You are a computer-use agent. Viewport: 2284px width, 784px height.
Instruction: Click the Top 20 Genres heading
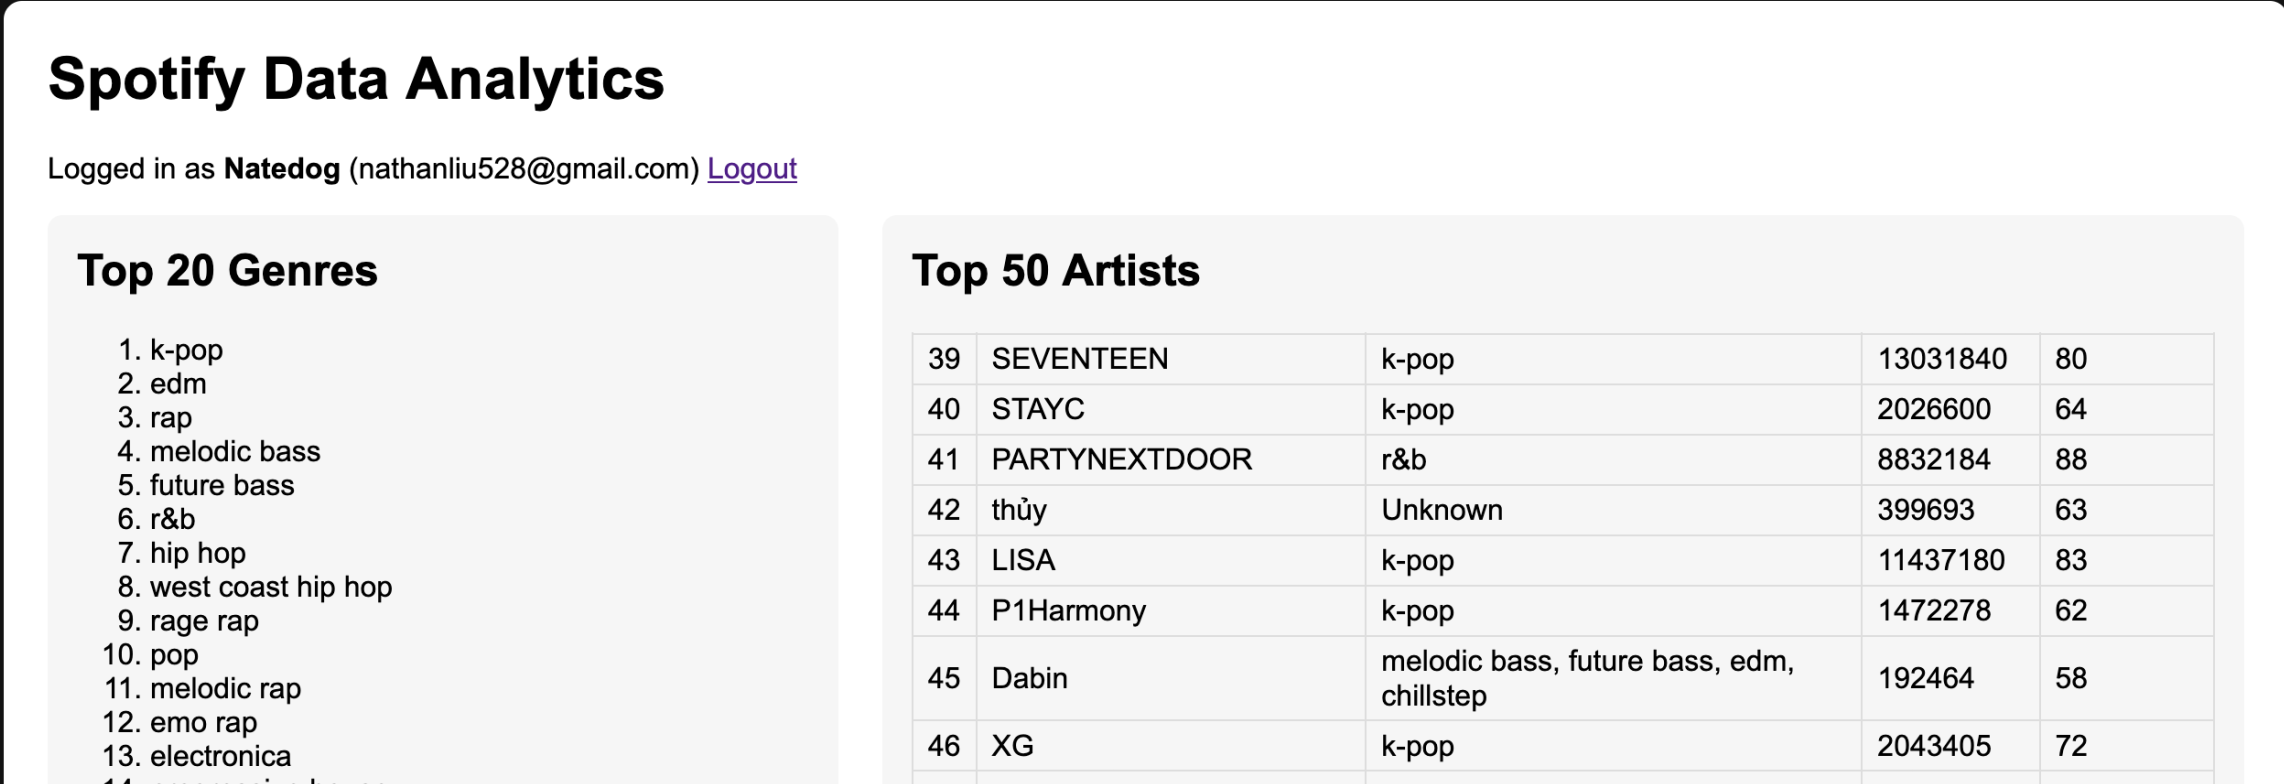click(x=228, y=271)
